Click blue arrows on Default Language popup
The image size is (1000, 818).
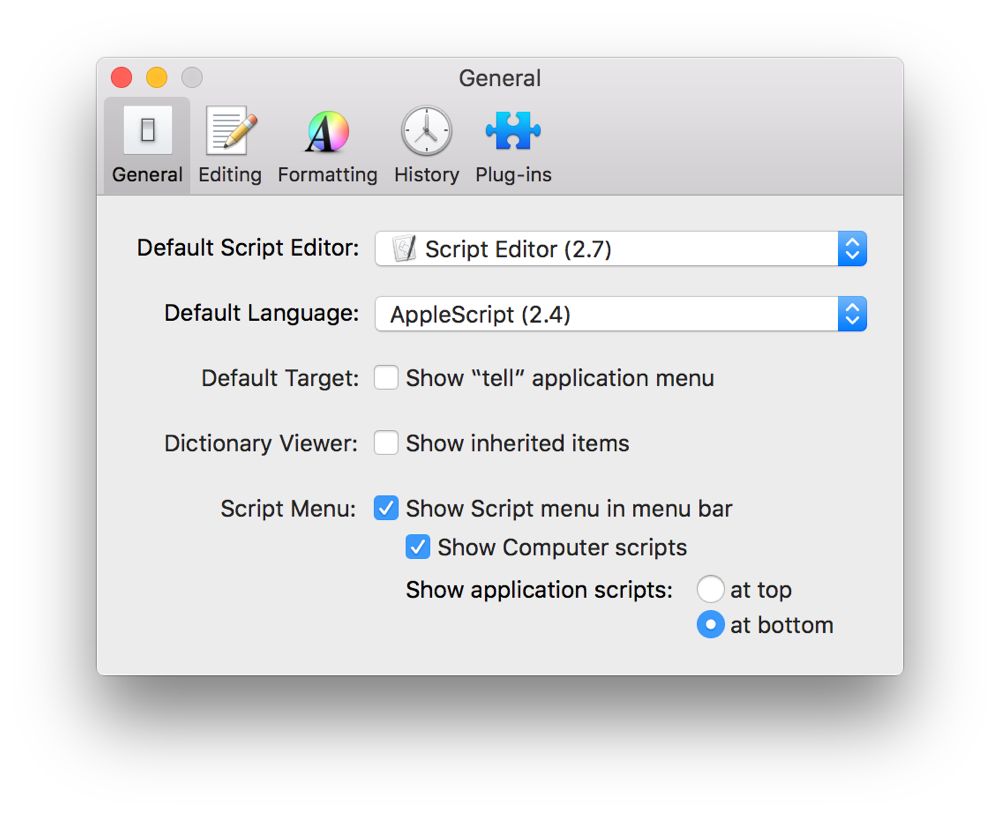[852, 314]
